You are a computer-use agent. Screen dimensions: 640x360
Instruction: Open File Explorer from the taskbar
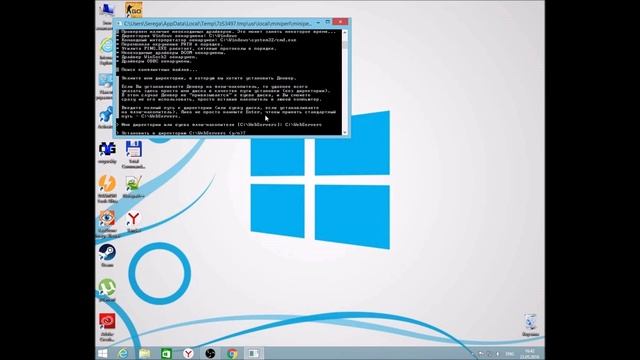144,353
